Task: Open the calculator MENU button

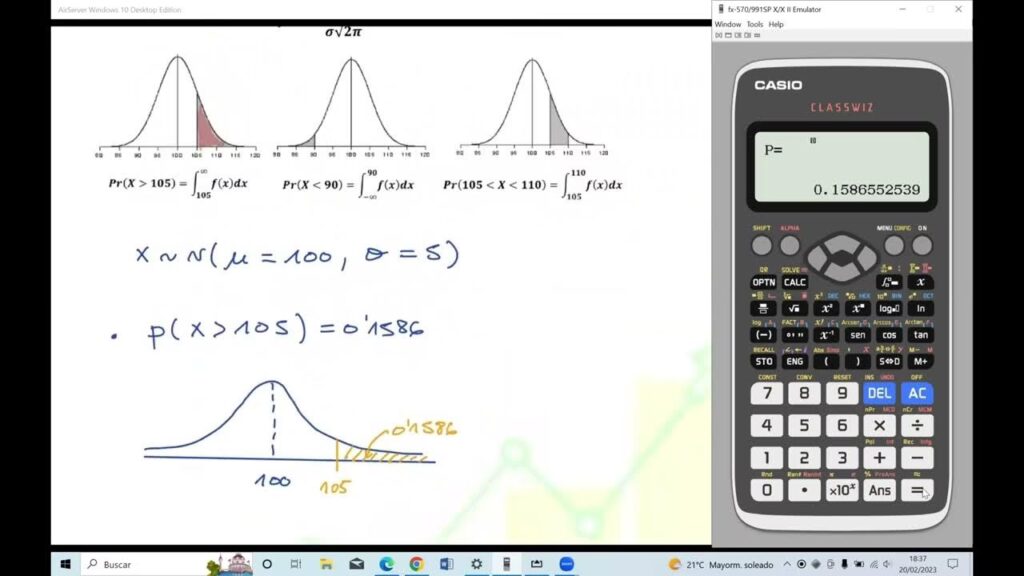Action: 894,246
